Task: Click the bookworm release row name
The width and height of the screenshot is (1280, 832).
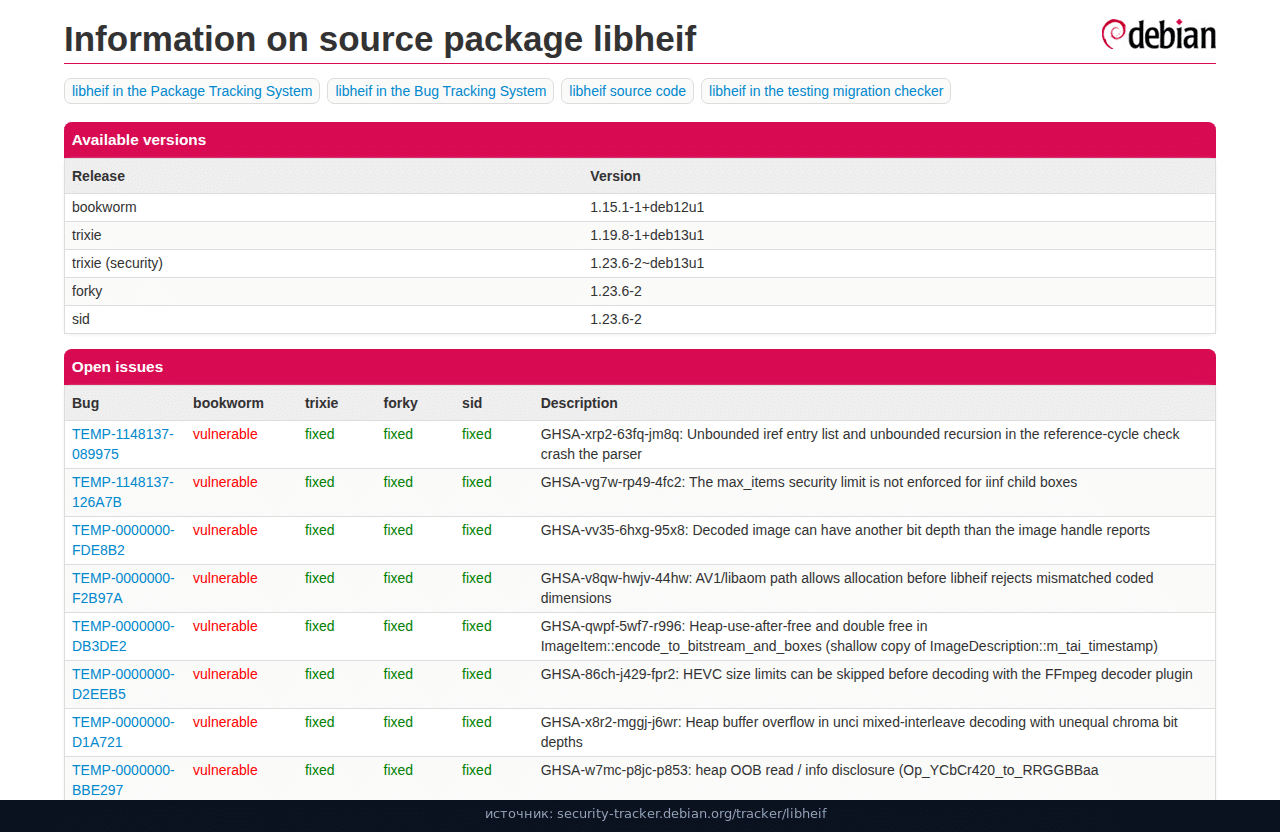Action: [104, 207]
